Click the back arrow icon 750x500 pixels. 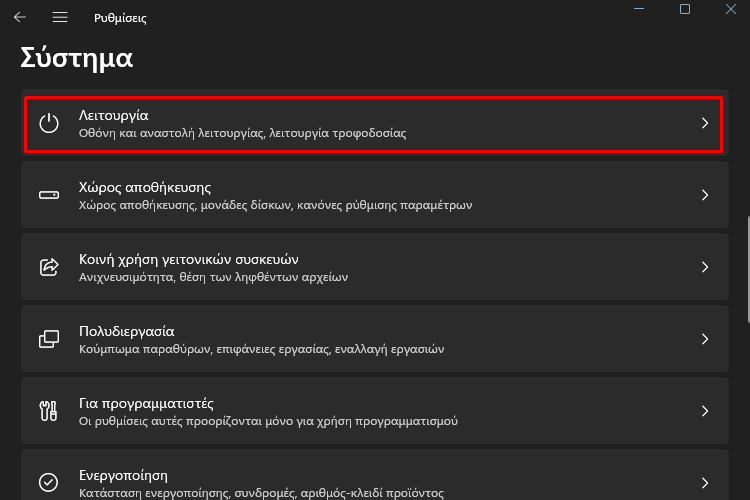(20, 18)
